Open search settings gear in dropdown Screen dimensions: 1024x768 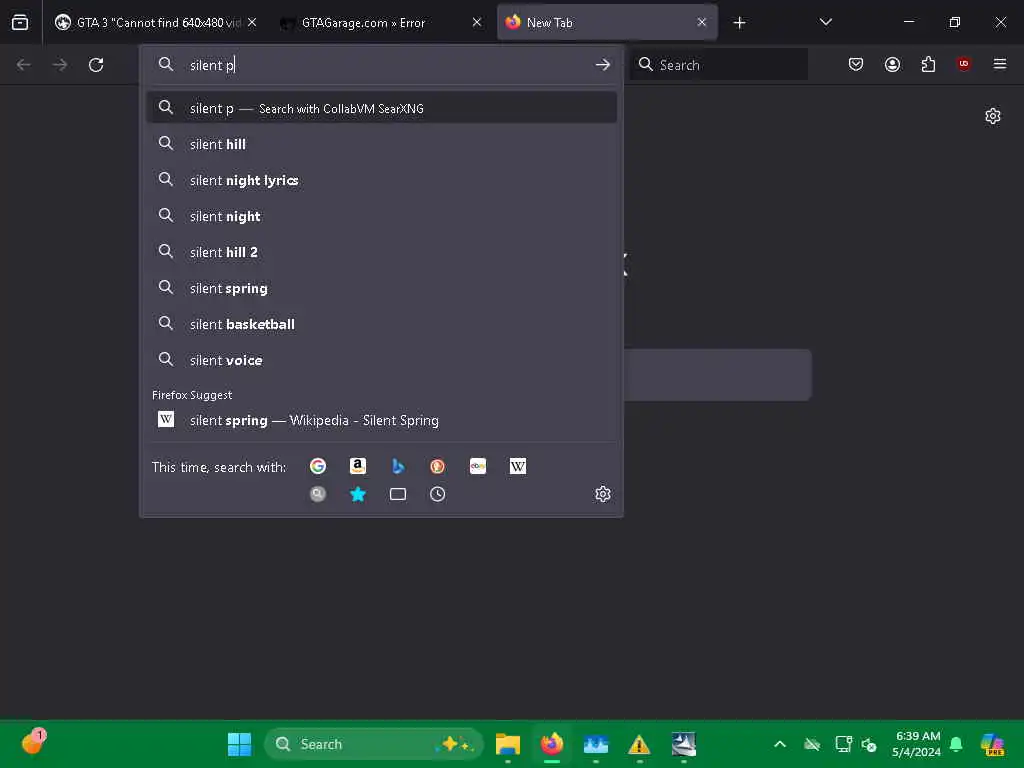pyautogui.click(x=603, y=494)
